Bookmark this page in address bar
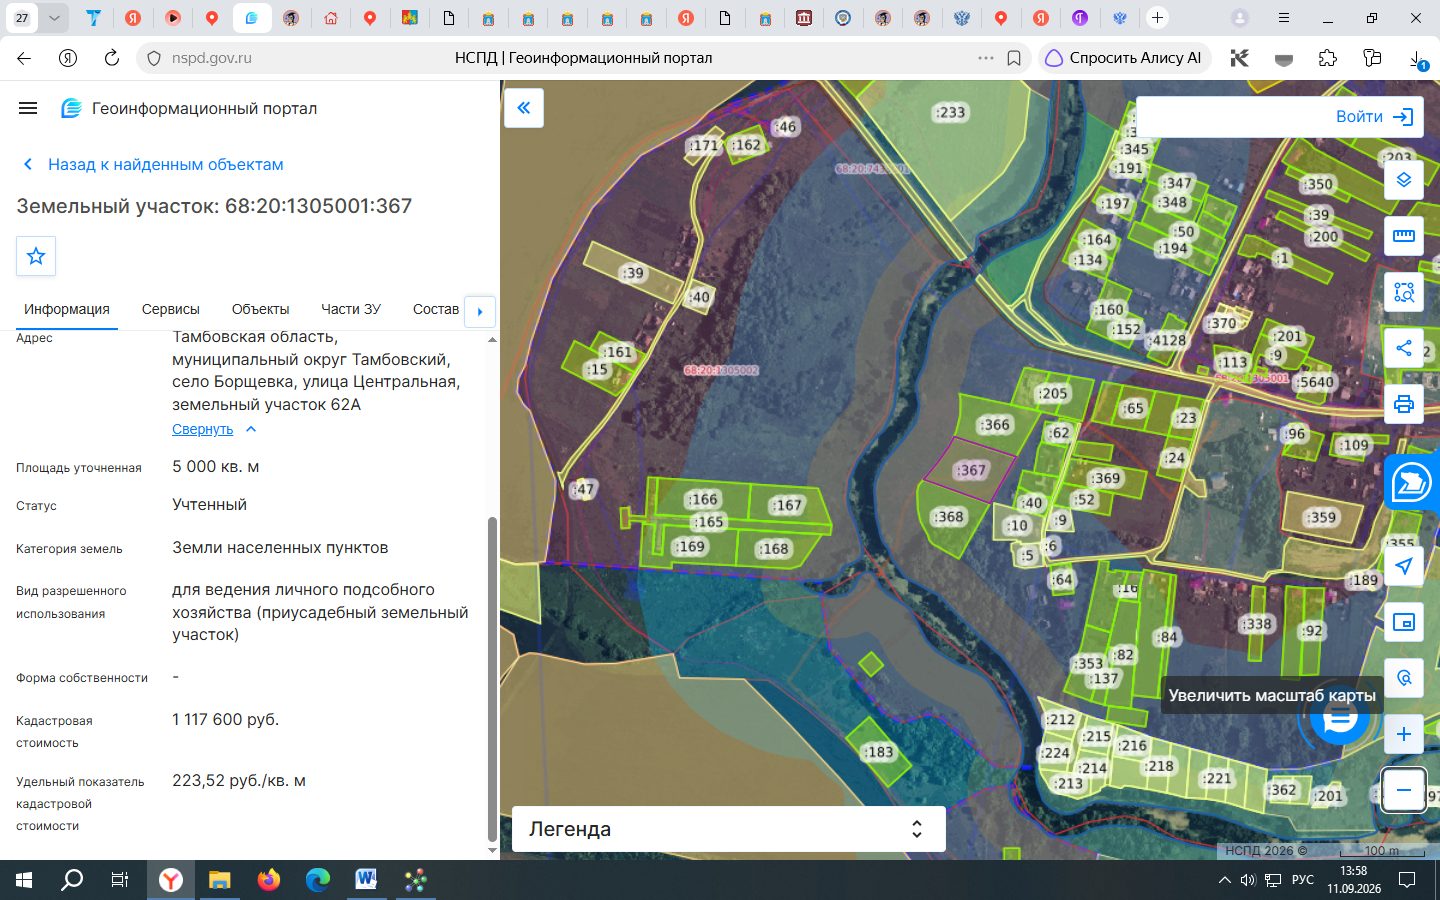1440x900 pixels. (1014, 58)
